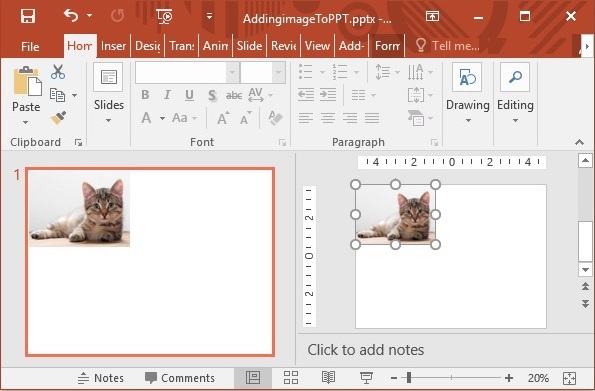Open the Animations tab
Viewport: 595px width, 391px height.
[216, 46]
